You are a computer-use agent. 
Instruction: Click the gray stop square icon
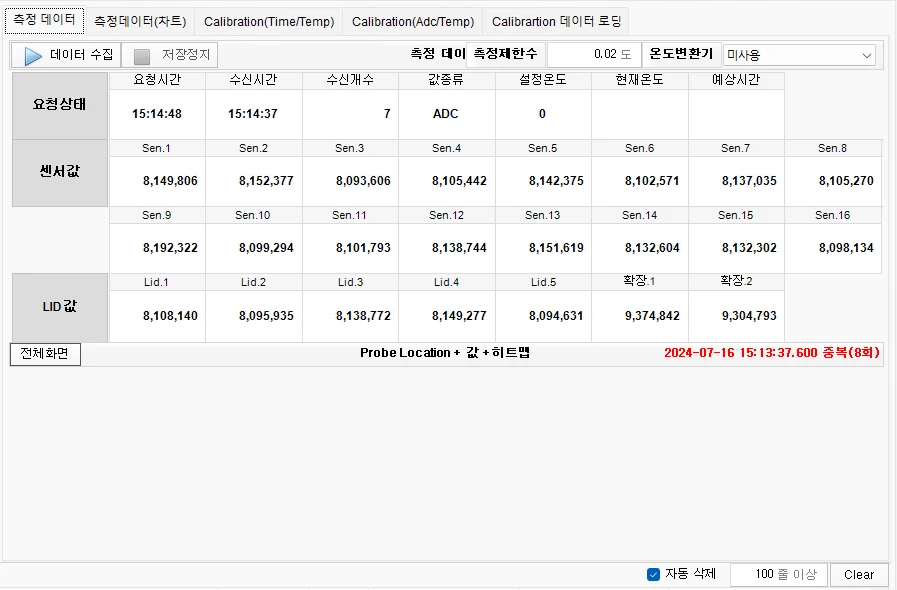(x=141, y=56)
